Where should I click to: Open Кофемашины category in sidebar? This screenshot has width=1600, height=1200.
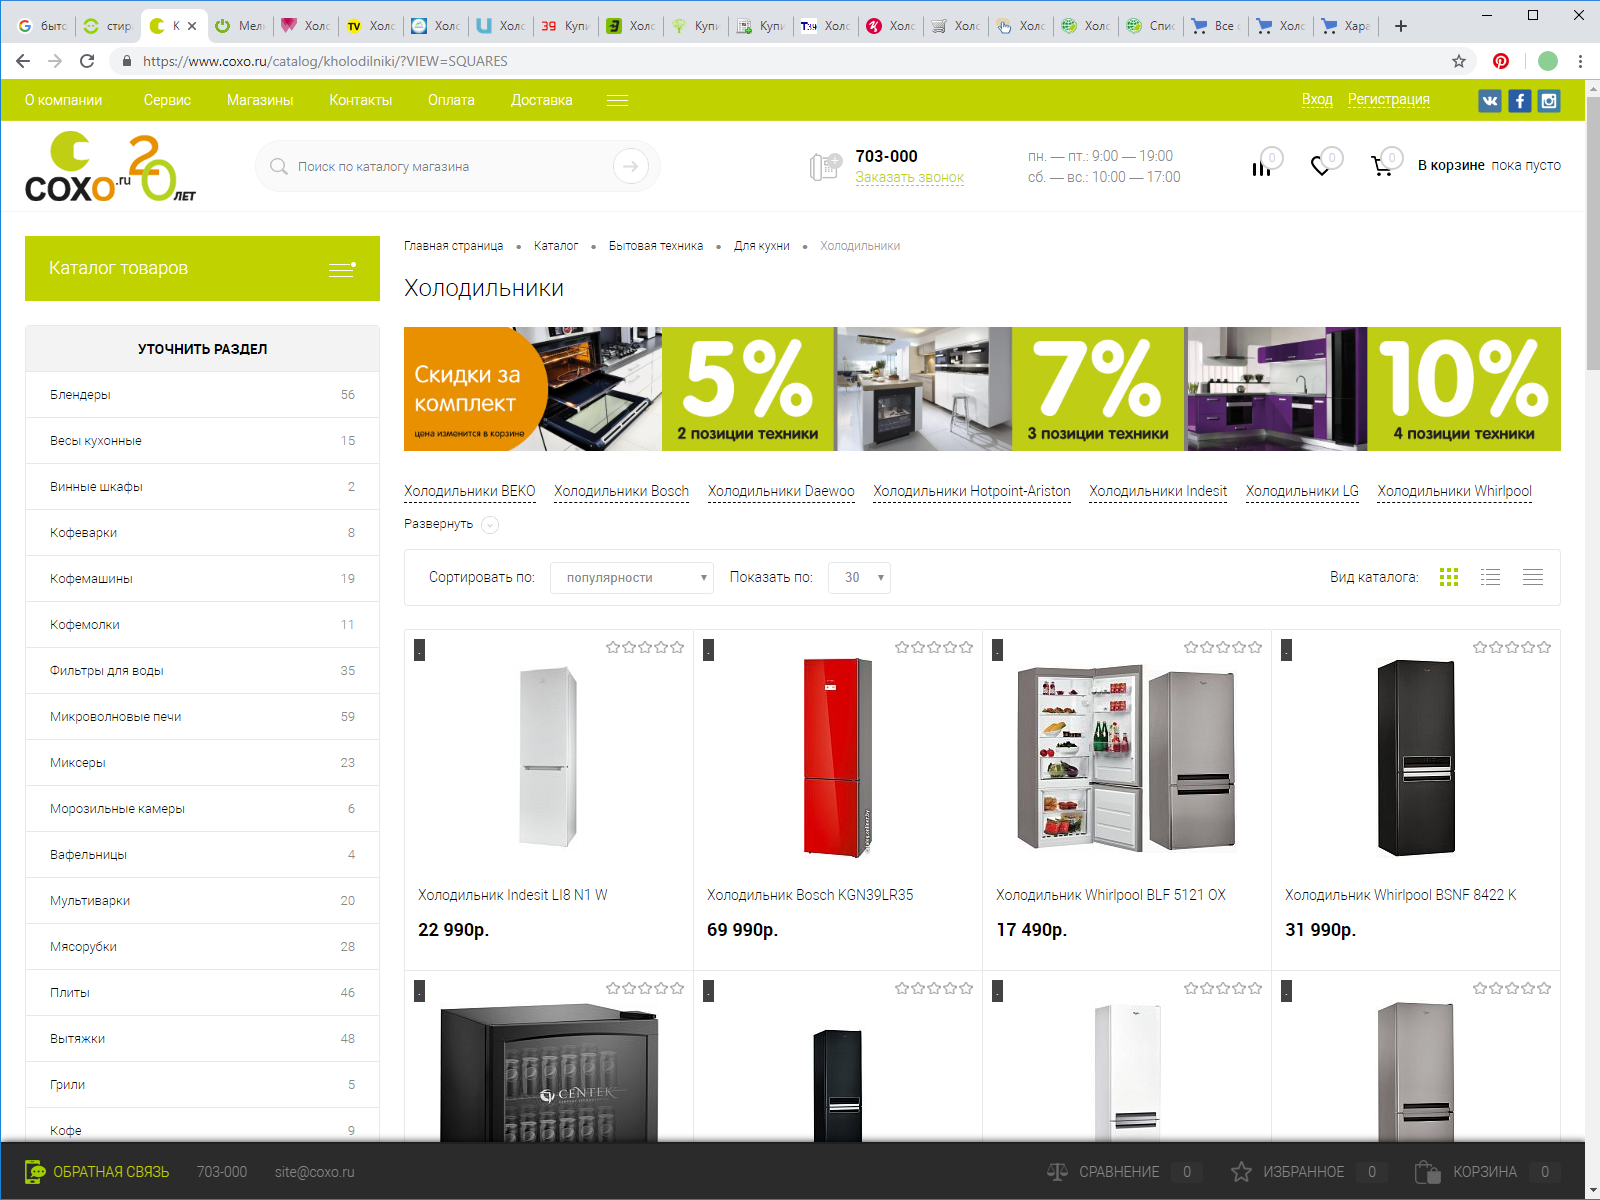click(202, 579)
